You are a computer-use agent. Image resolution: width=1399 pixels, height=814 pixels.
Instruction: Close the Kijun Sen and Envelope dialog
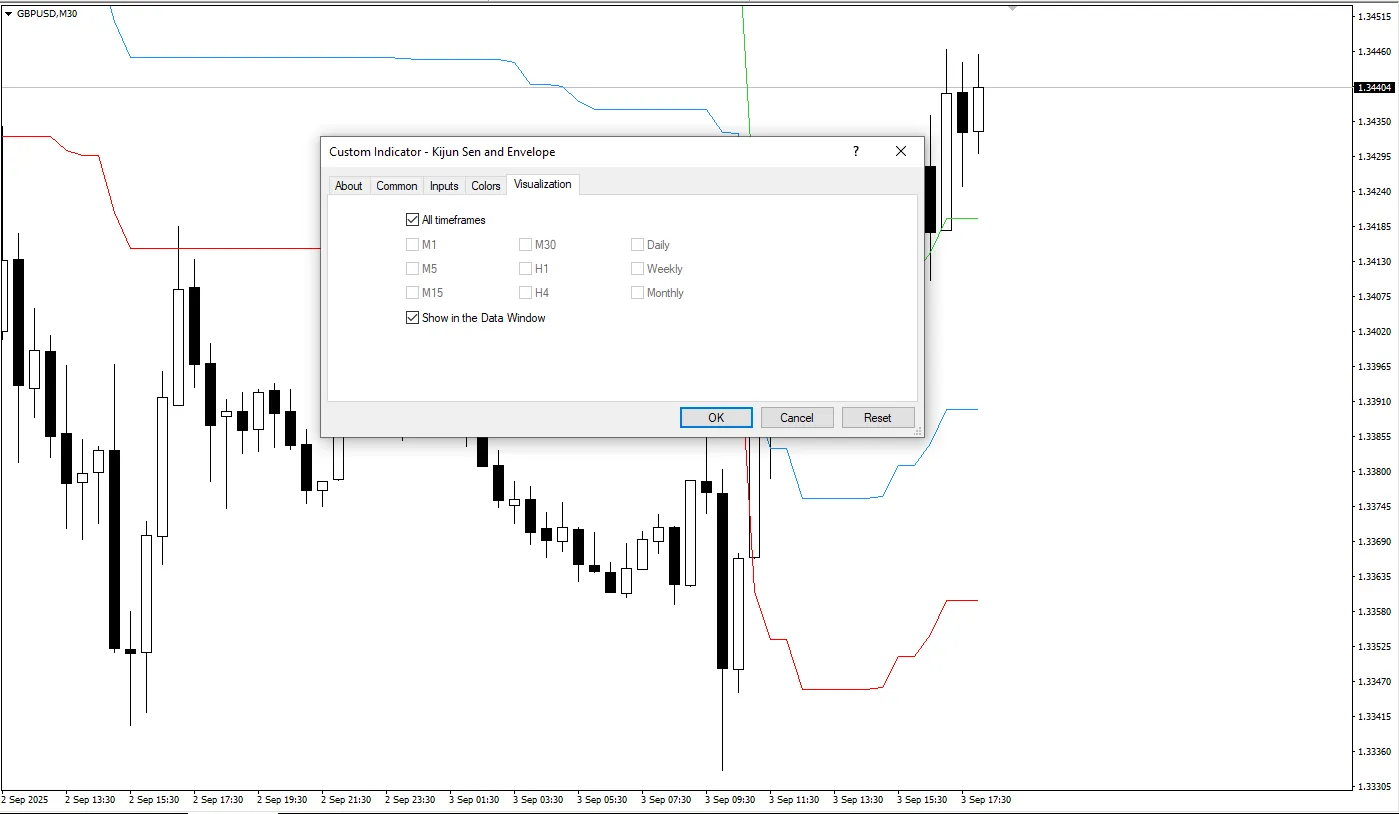(901, 151)
